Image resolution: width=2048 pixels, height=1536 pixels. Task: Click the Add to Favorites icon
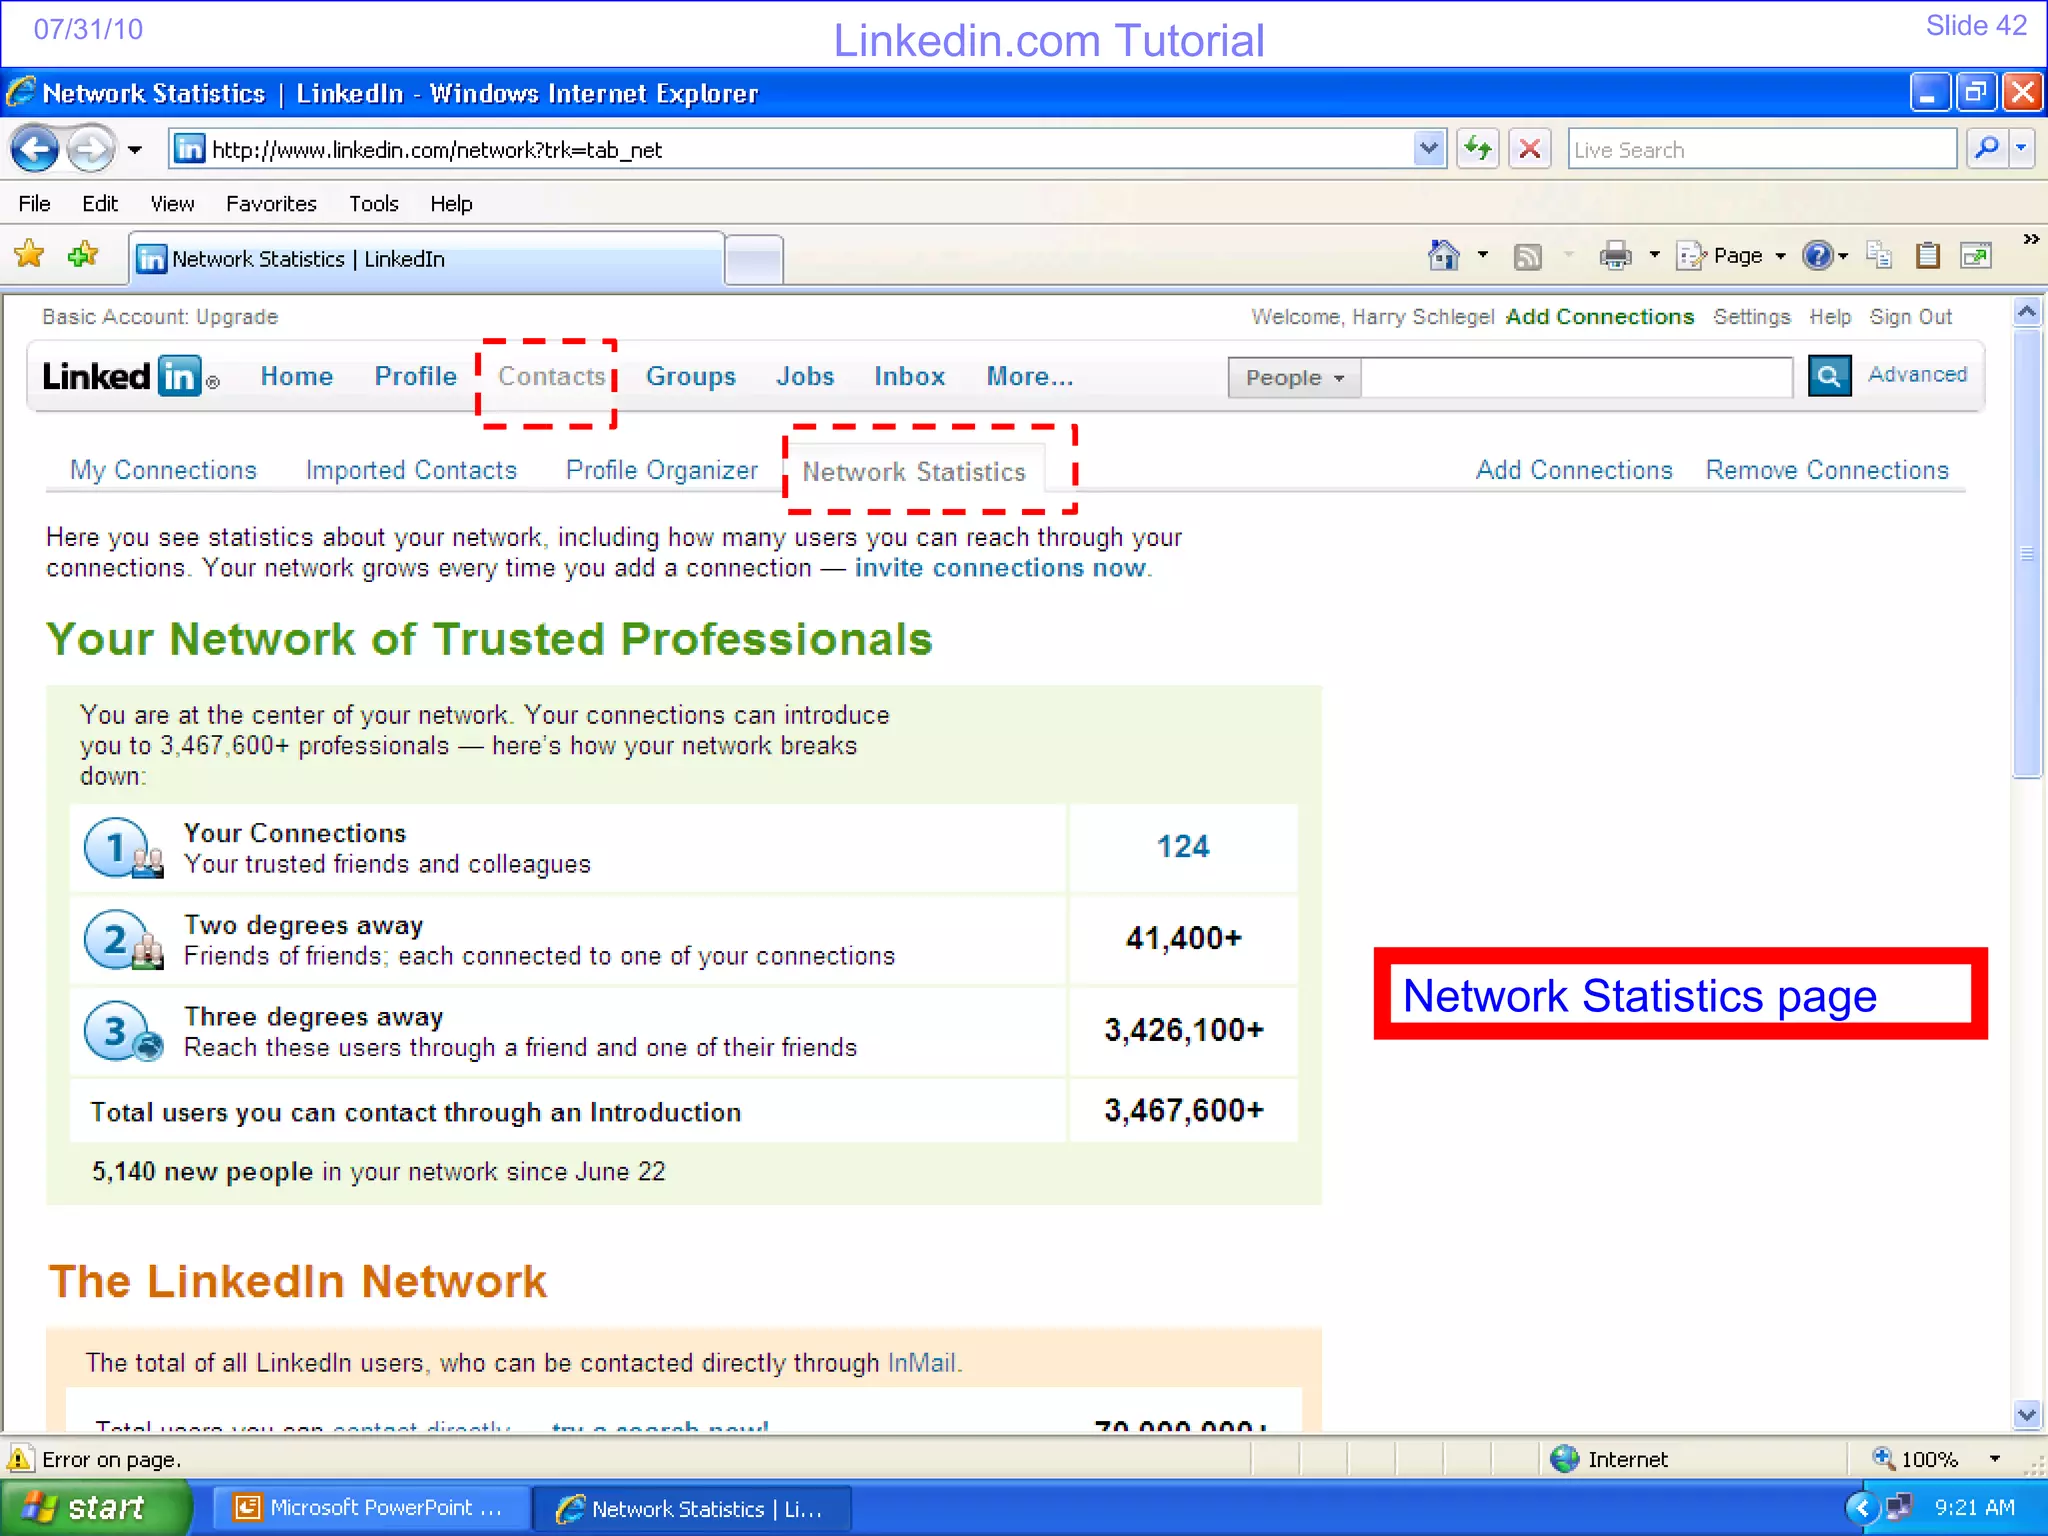click(x=83, y=255)
